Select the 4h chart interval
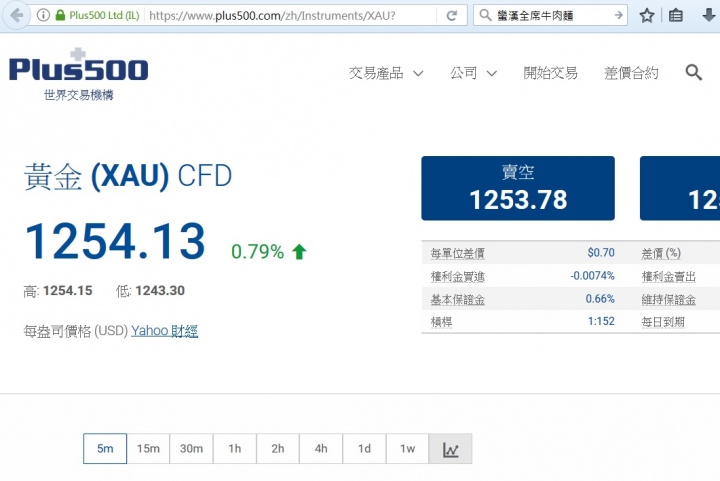 point(321,448)
